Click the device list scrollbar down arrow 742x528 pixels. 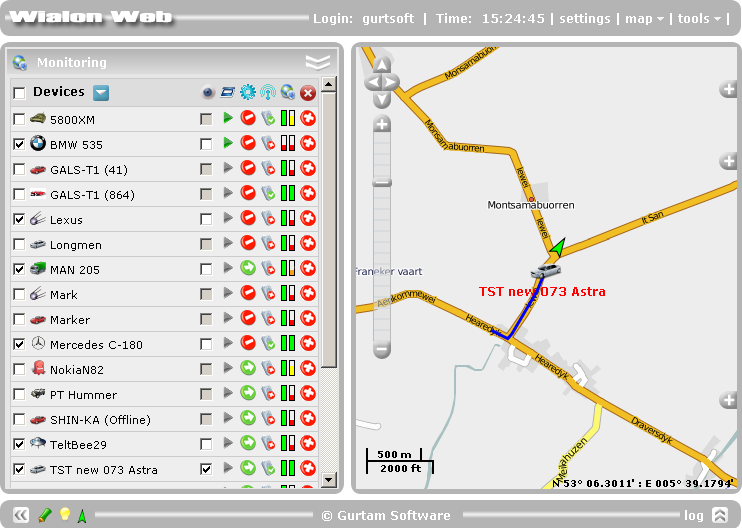pyautogui.click(x=328, y=480)
